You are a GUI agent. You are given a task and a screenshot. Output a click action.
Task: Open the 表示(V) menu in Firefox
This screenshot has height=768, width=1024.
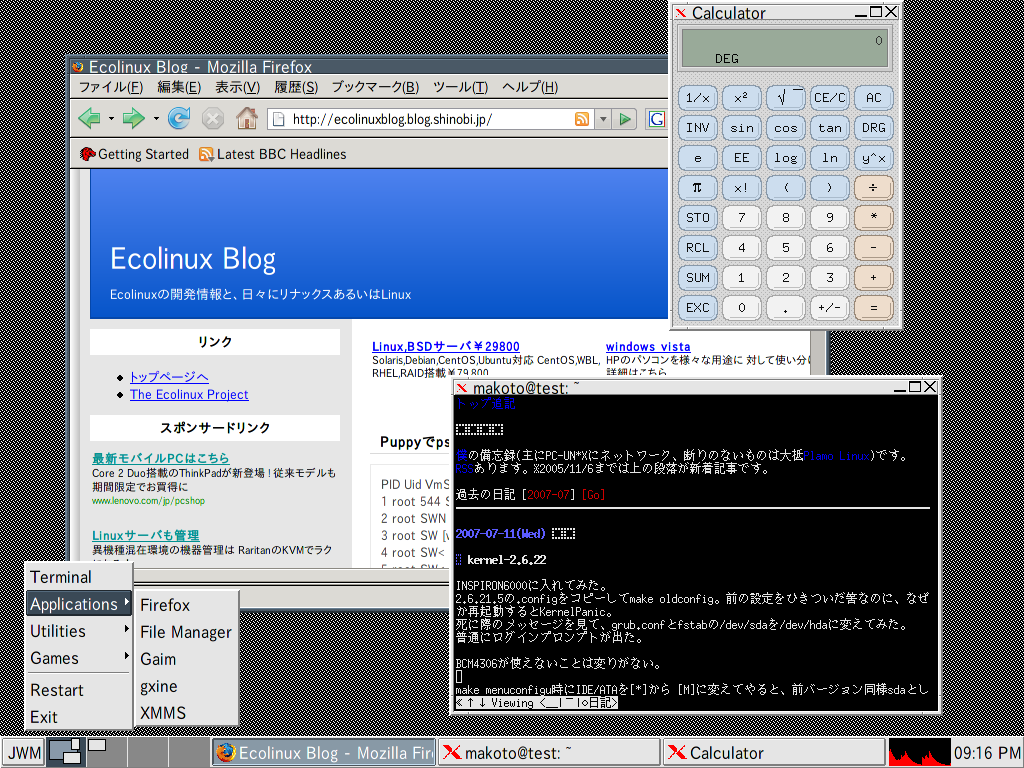238,88
